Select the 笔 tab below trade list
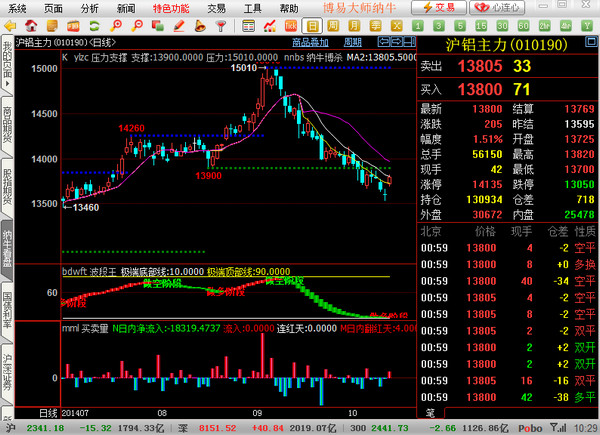Image resolution: width=600 pixels, height=435 pixels. point(430,413)
